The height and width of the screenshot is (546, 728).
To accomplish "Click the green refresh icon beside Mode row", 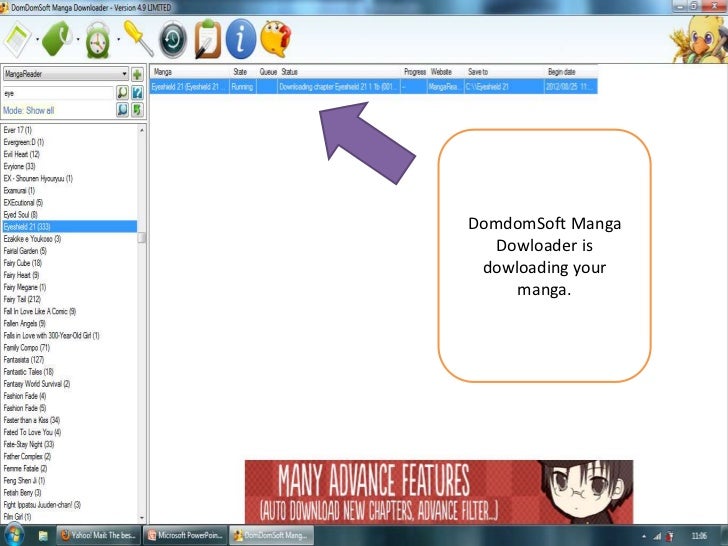I will tap(137, 110).
